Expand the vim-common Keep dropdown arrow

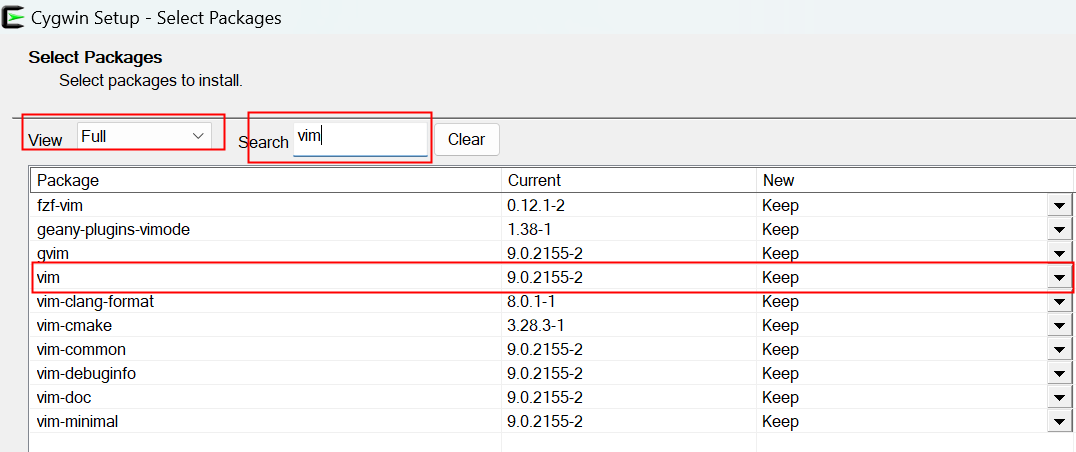click(1059, 350)
